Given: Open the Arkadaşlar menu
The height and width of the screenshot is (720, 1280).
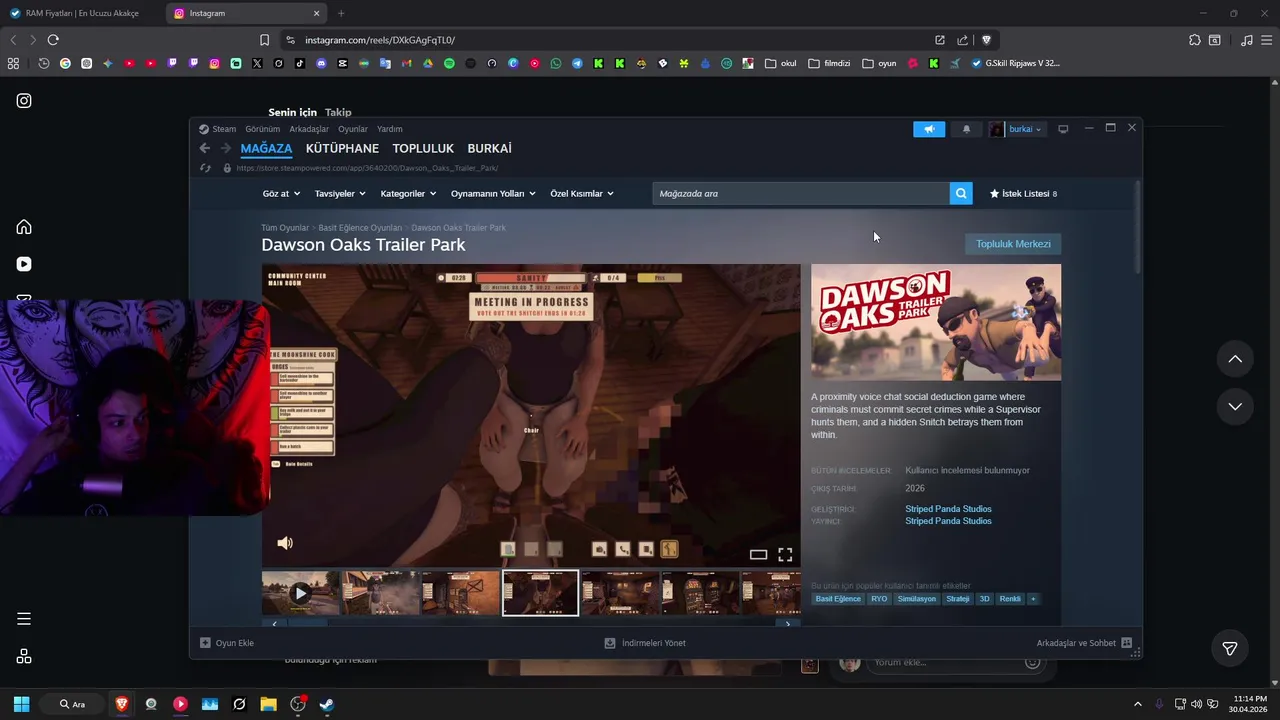Looking at the screenshot, I should coord(309,129).
